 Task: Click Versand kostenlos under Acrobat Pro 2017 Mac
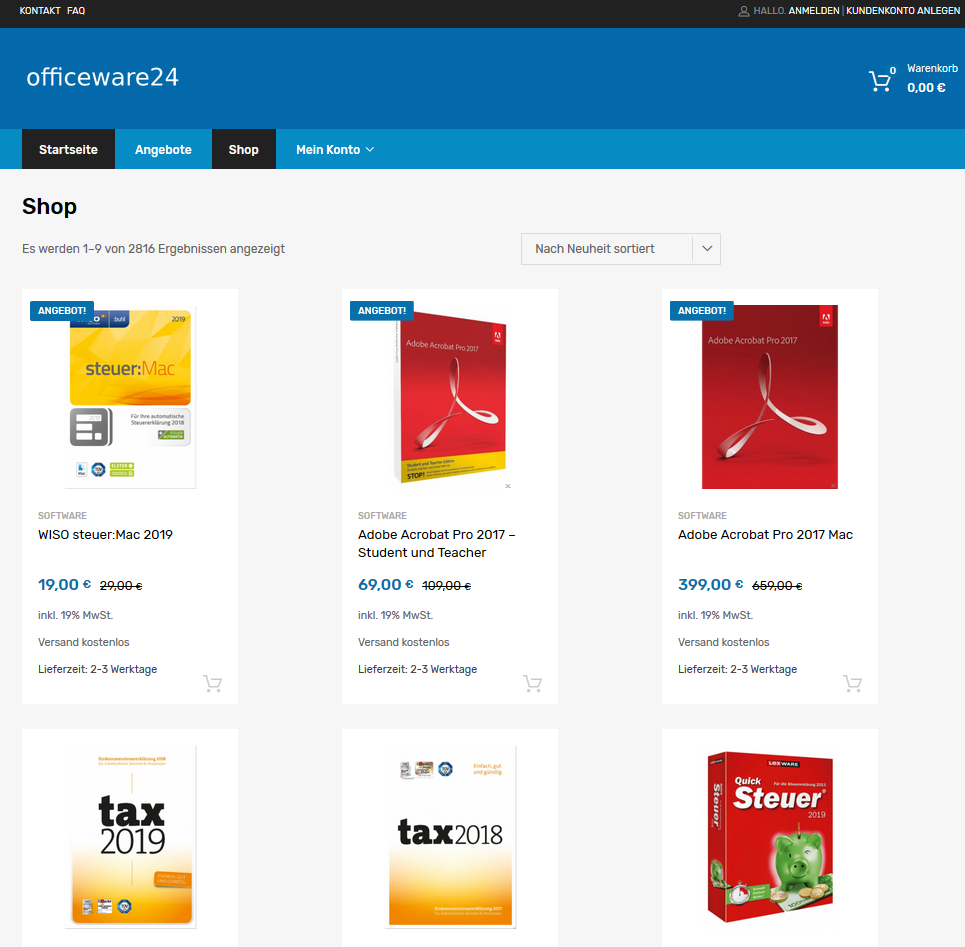tap(724, 642)
